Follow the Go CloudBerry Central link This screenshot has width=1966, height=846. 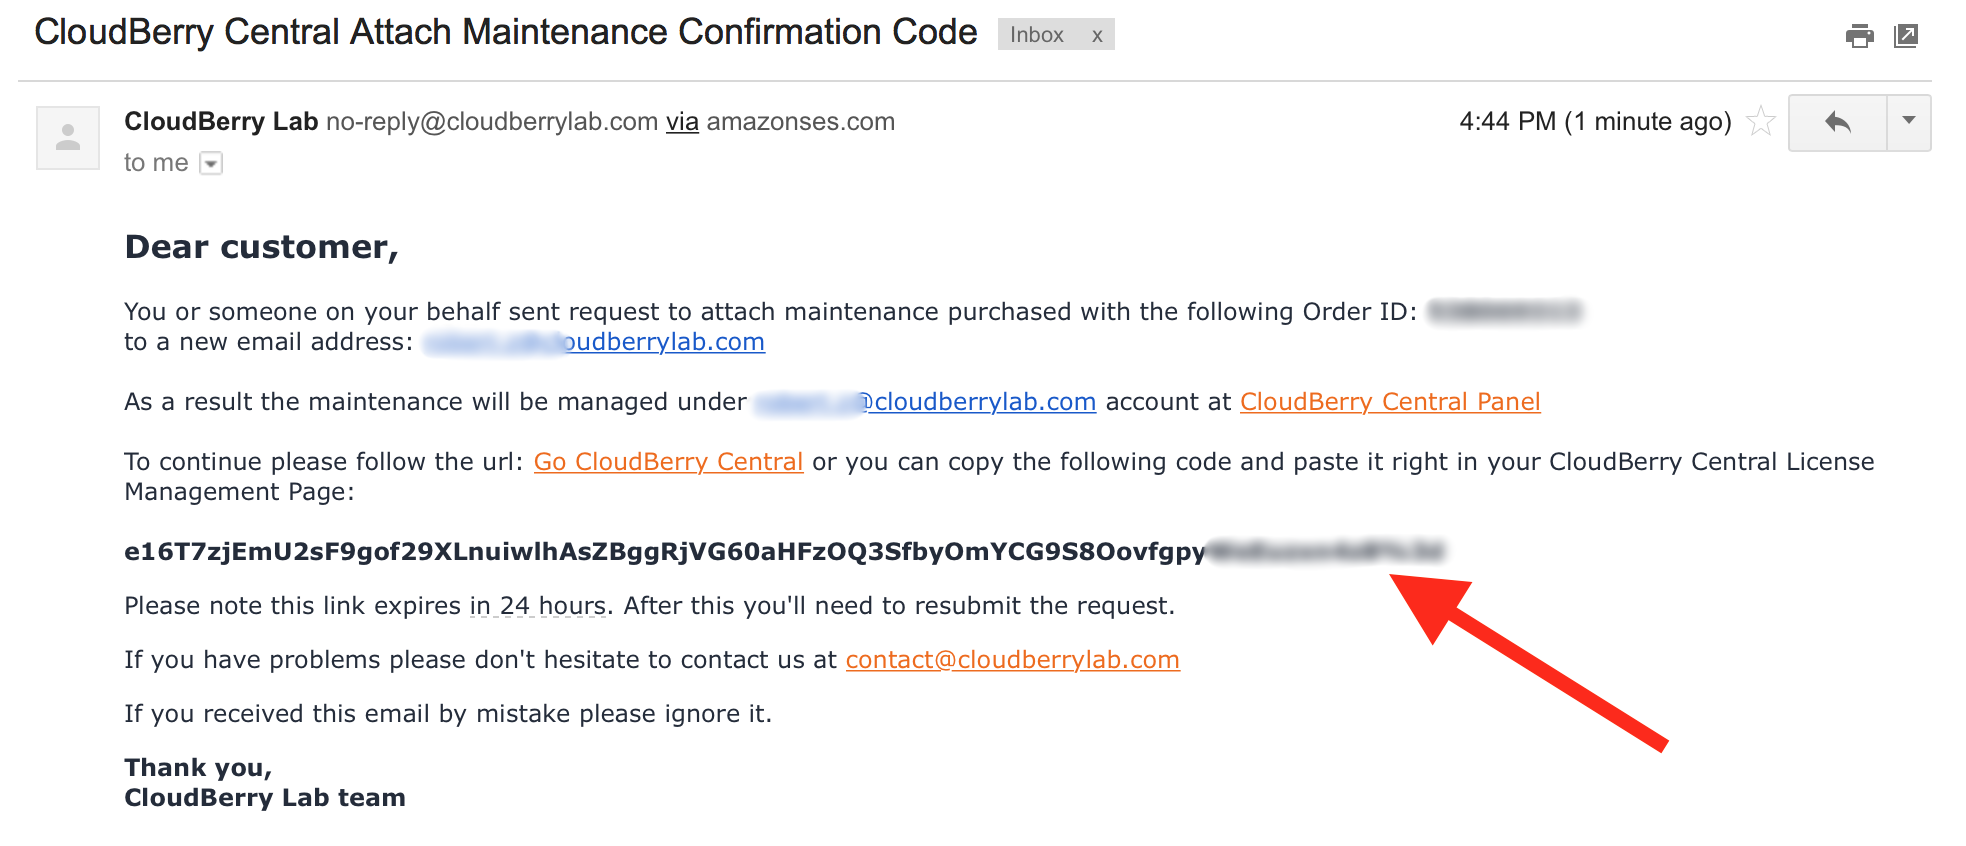click(668, 462)
